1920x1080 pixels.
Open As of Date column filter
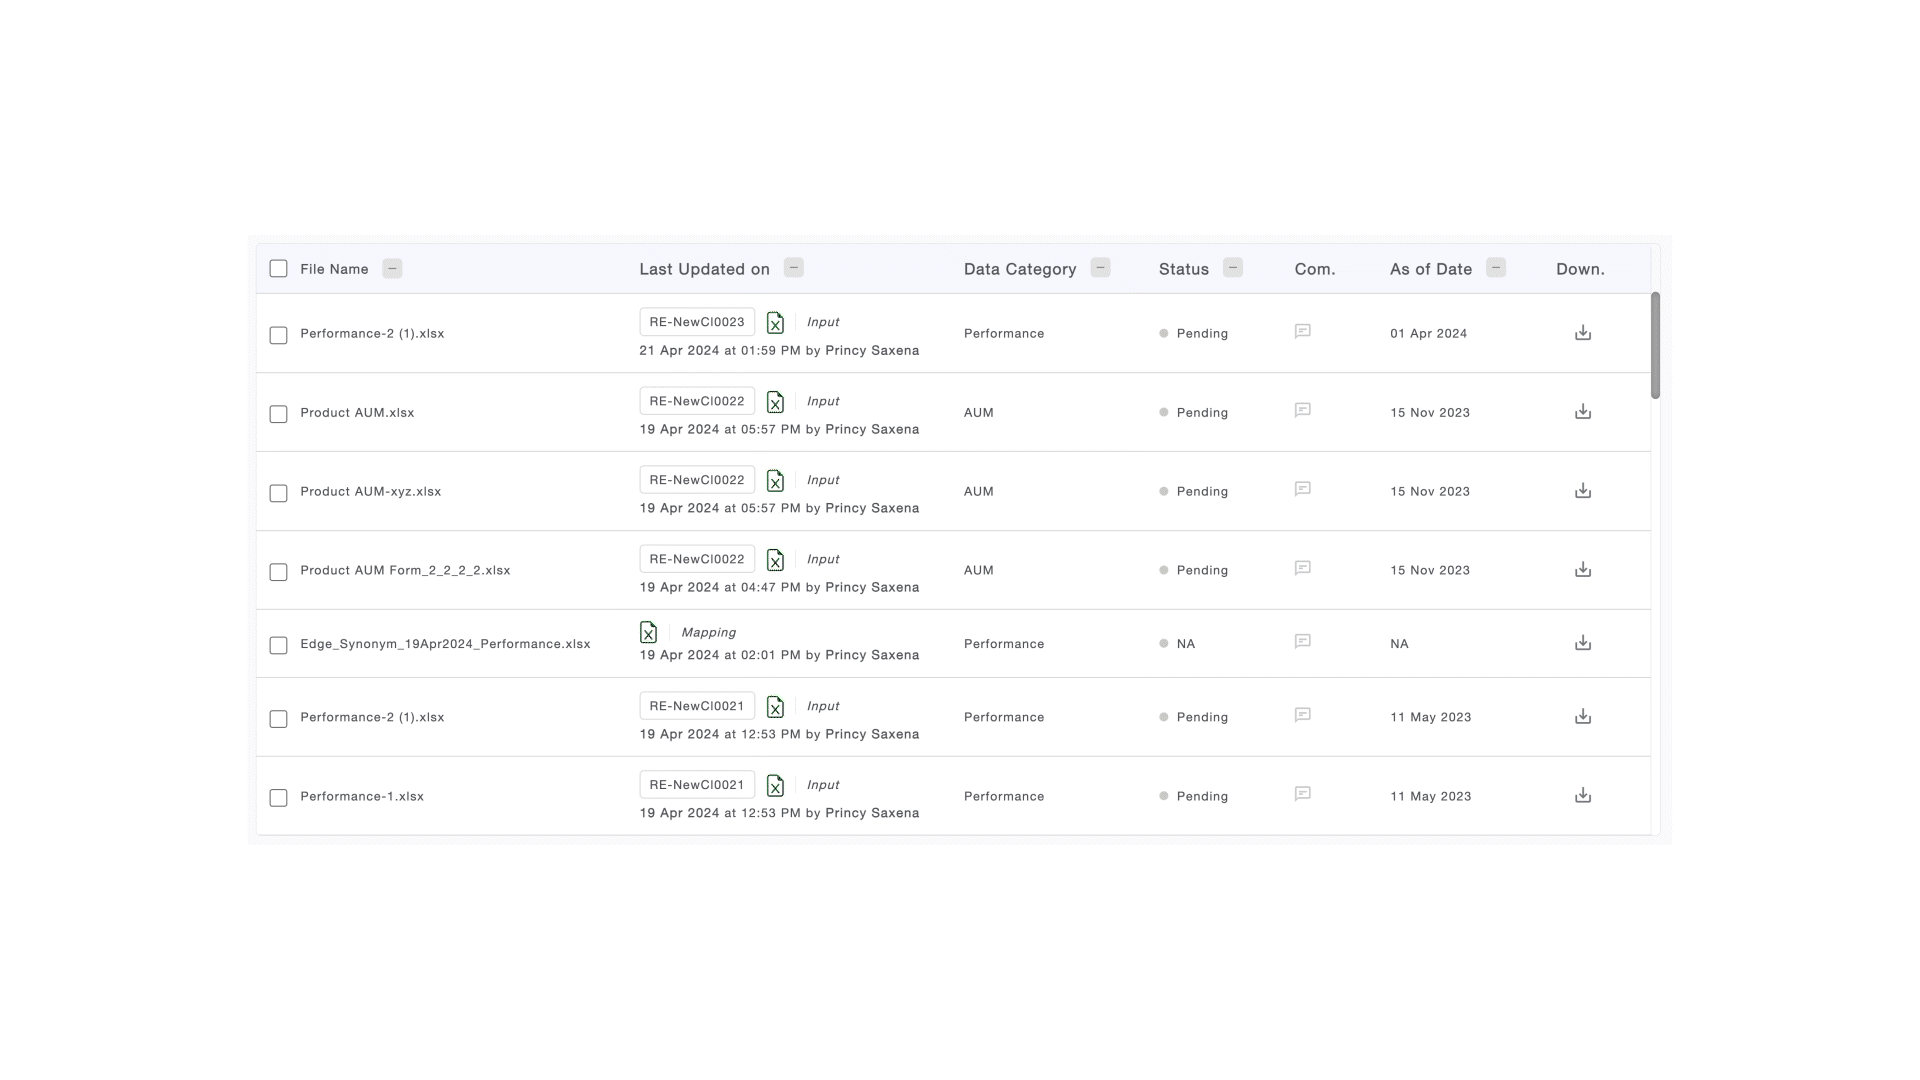1495,267
